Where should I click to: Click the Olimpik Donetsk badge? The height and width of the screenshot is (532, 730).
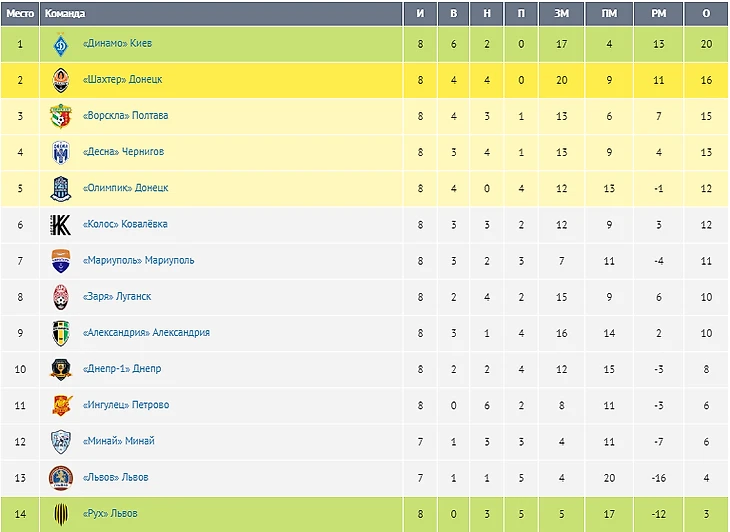click(x=61, y=189)
